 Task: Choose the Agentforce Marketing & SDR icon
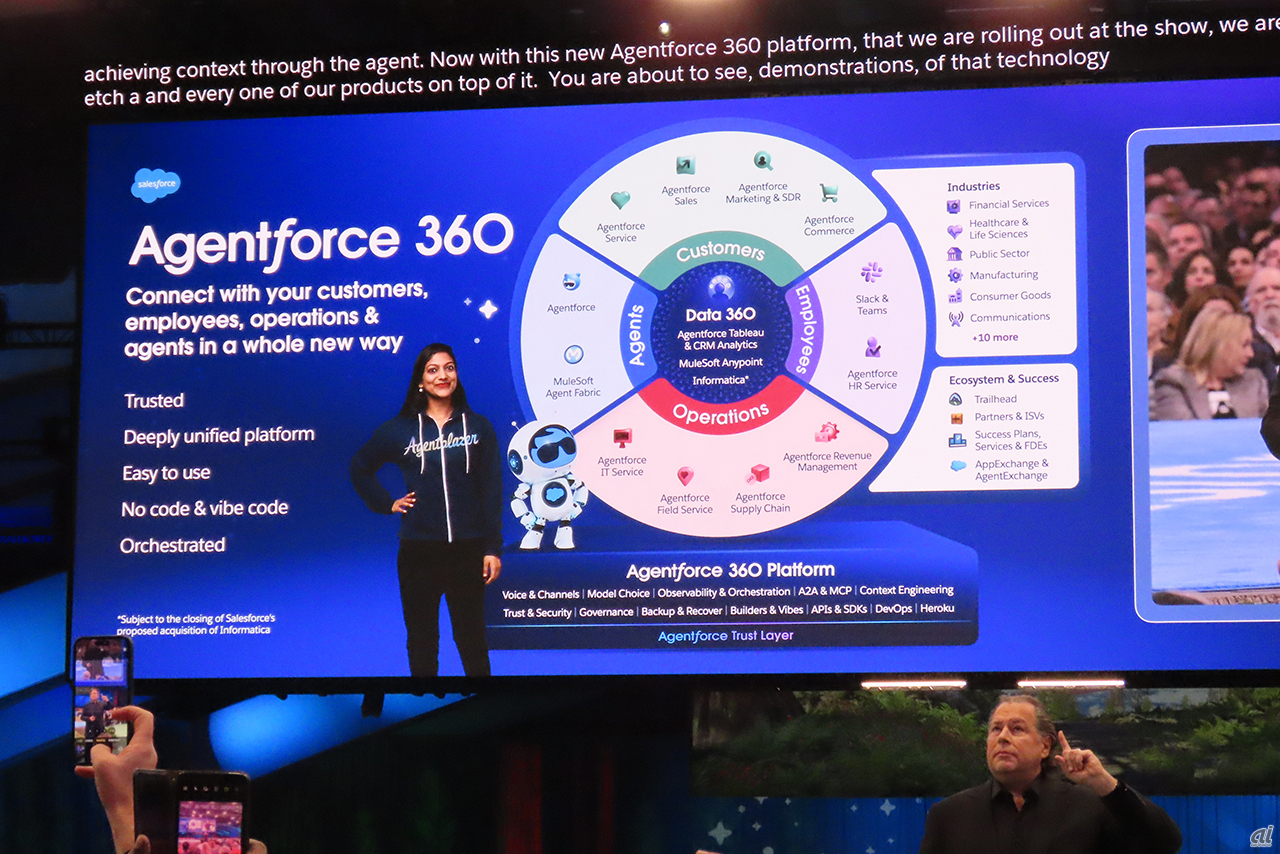(763, 160)
